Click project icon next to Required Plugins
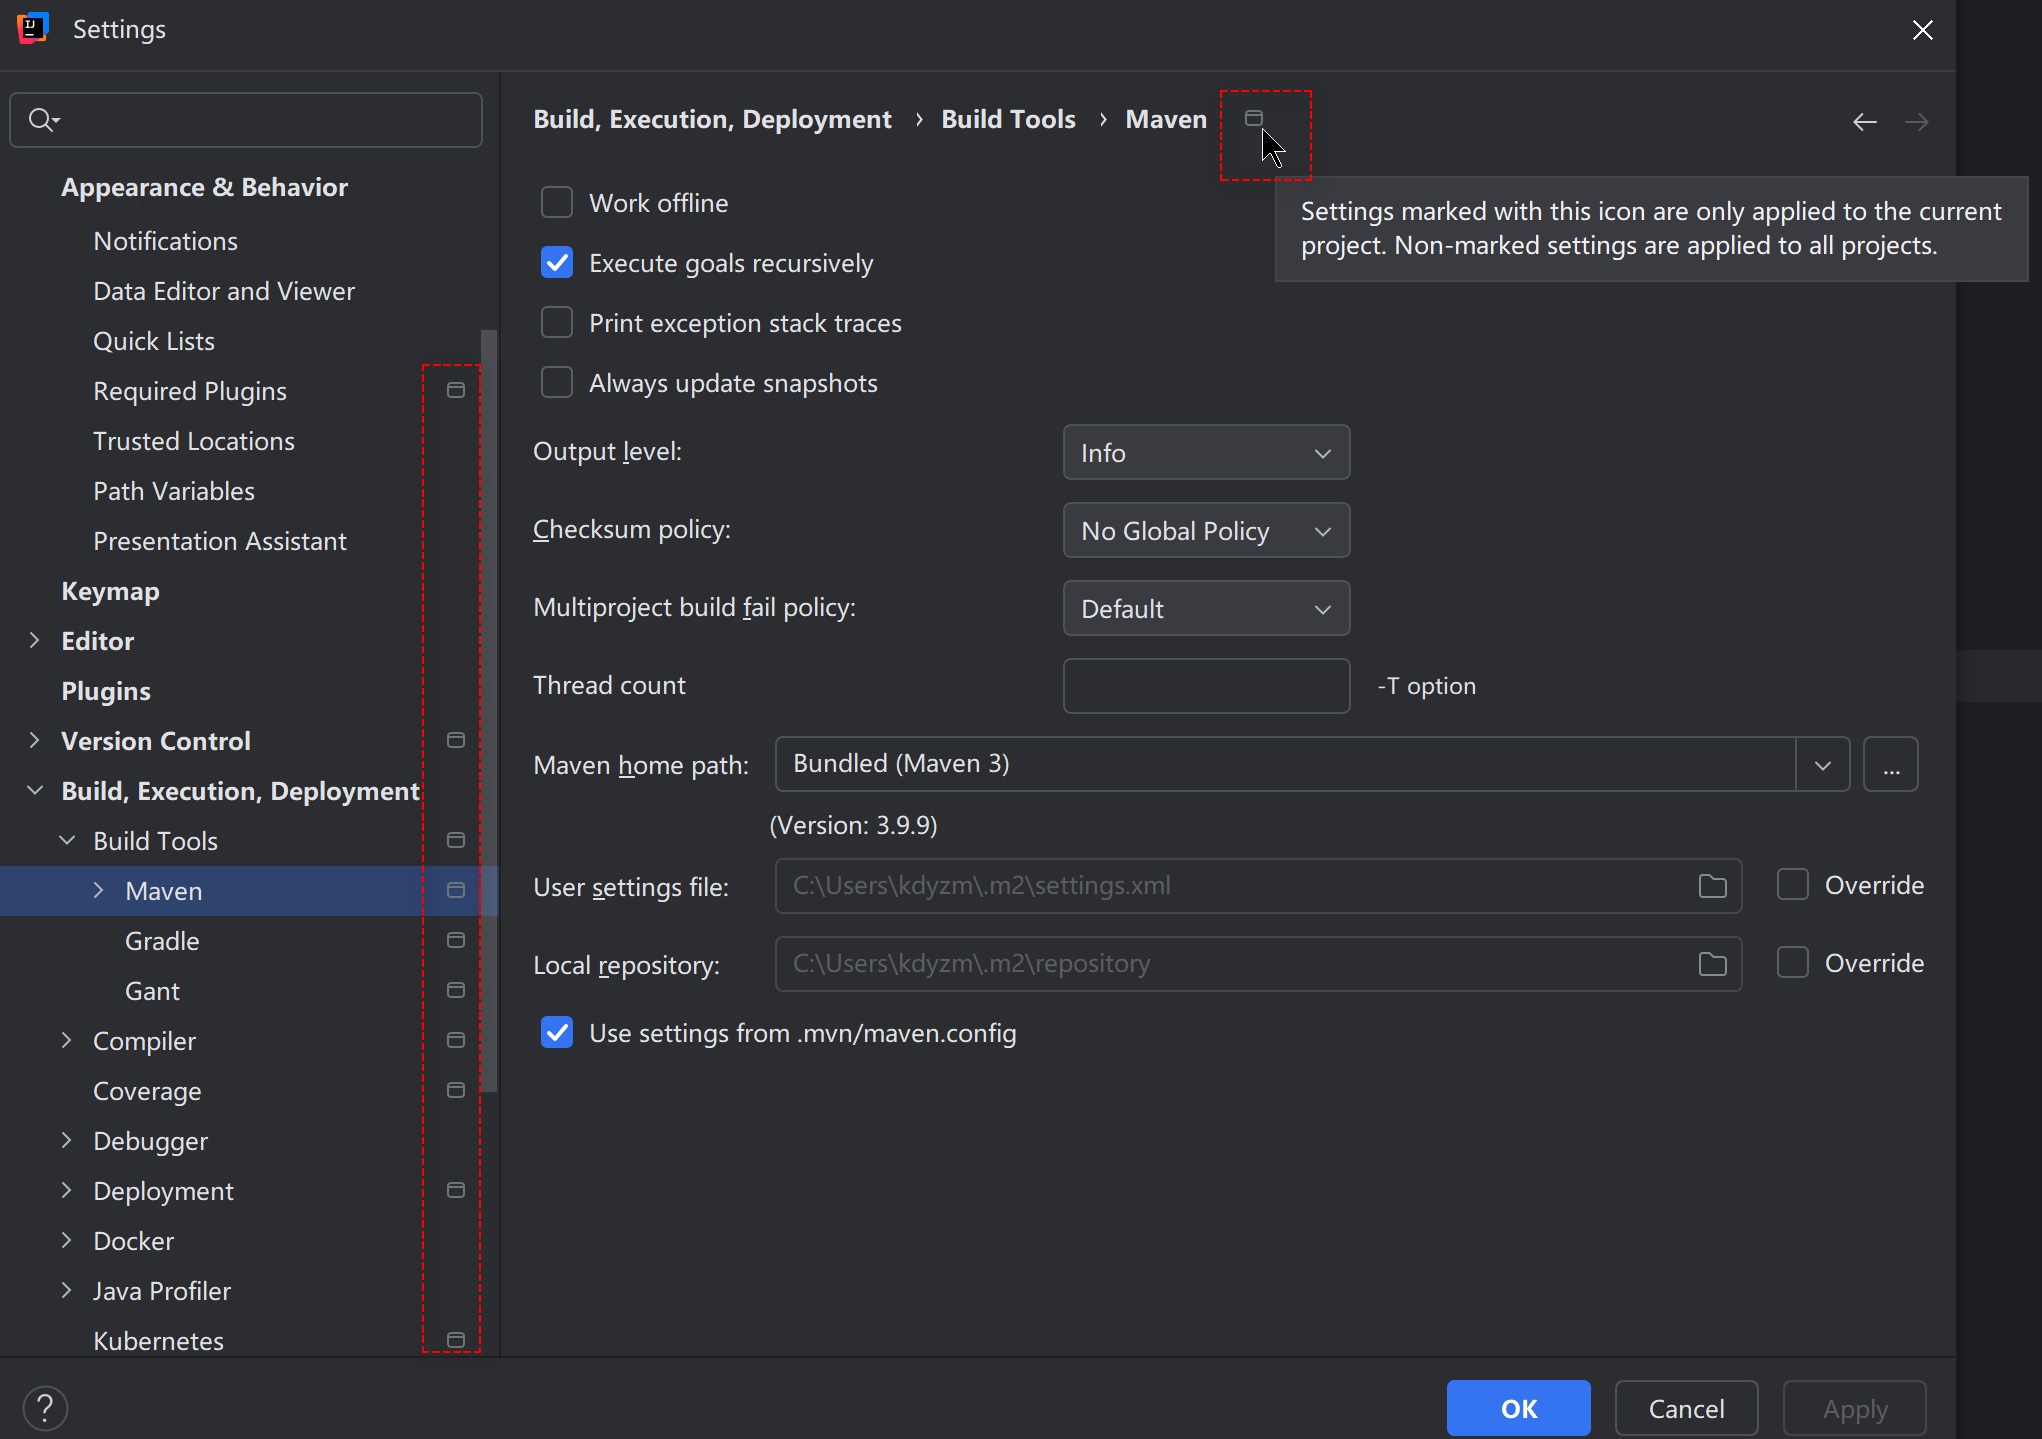The height and width of the screenshot is (1439, 2042). [x=456, y=390]
